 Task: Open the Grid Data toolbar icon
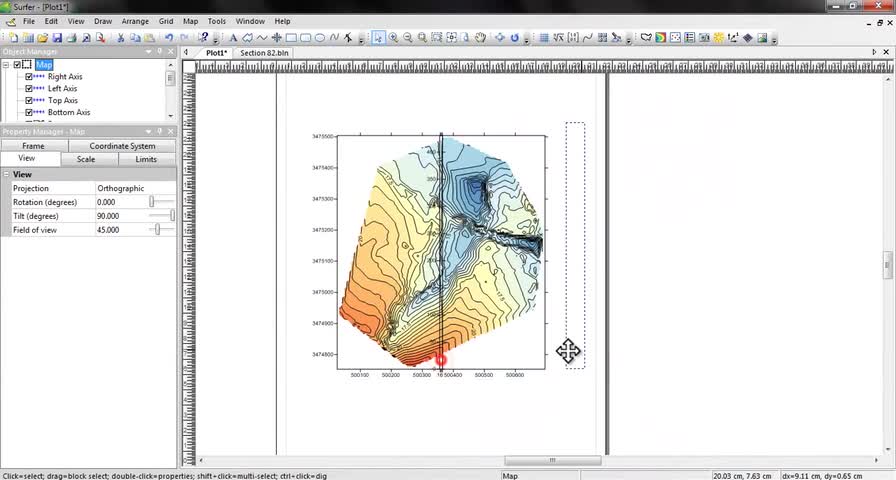pyautogui.click(x=544, y=38)
